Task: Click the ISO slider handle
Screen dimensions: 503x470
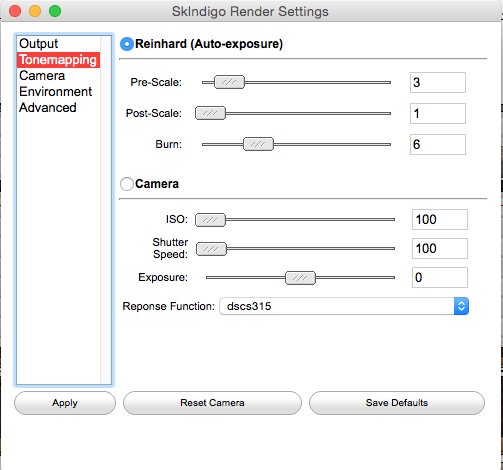Action: pos(210,220)
